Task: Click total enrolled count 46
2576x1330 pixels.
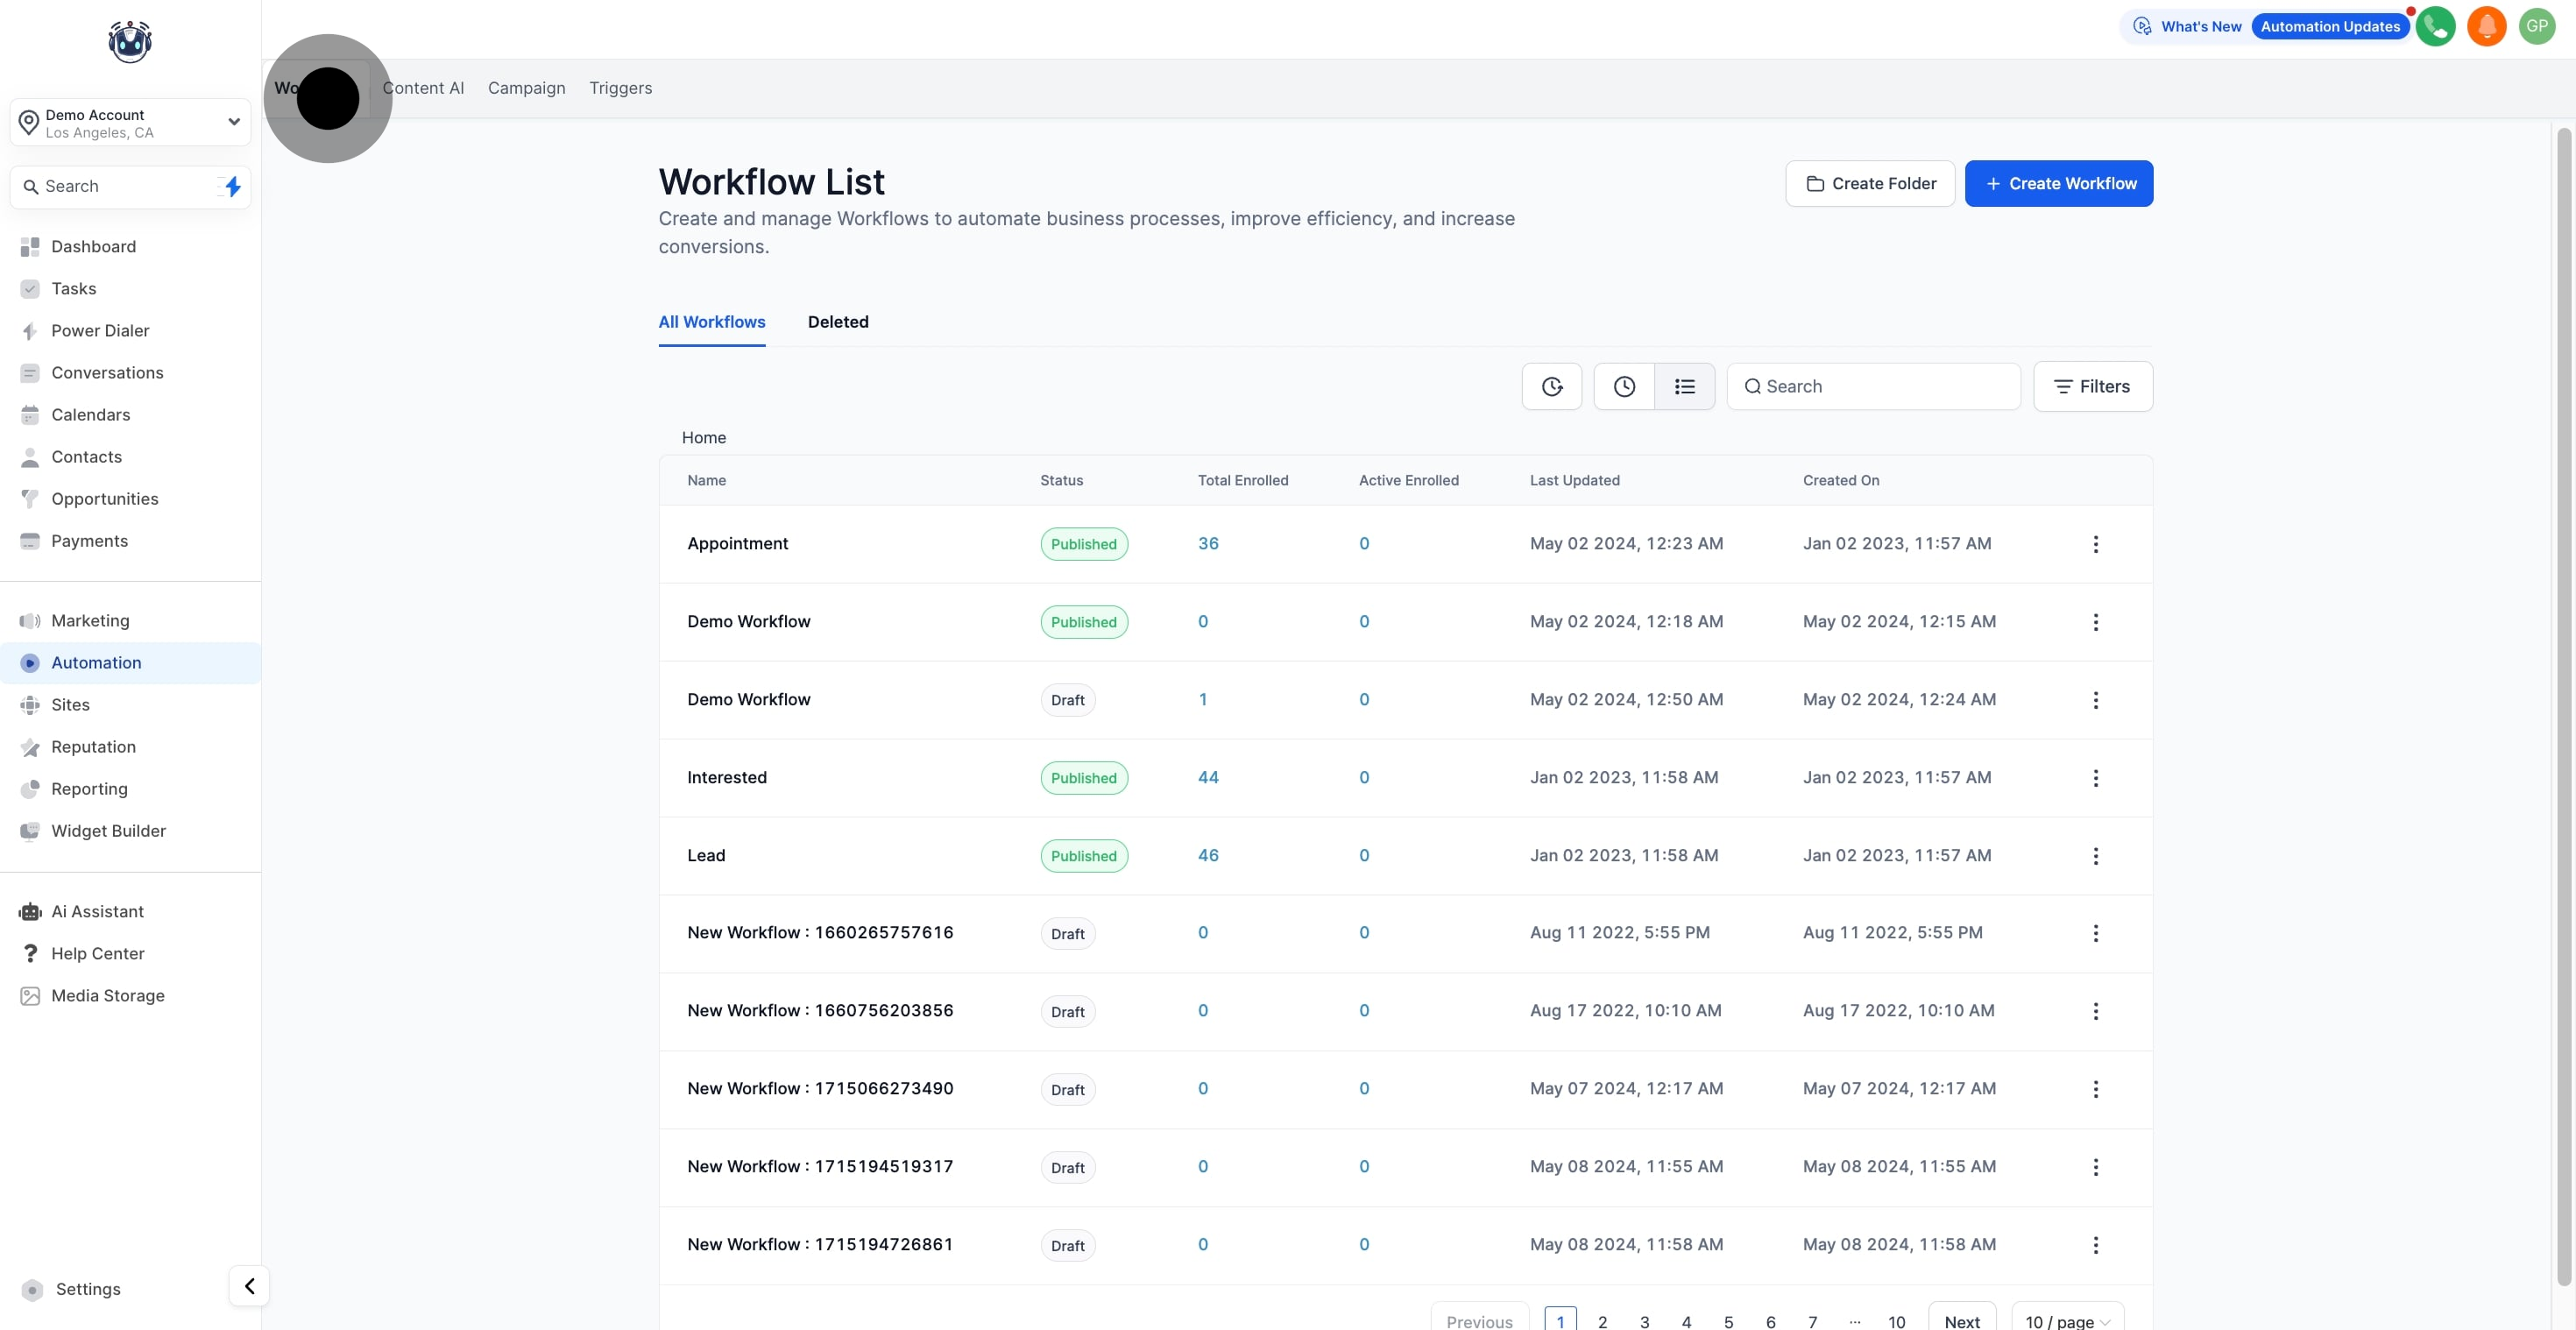Action: click(x=1208, y=855)
